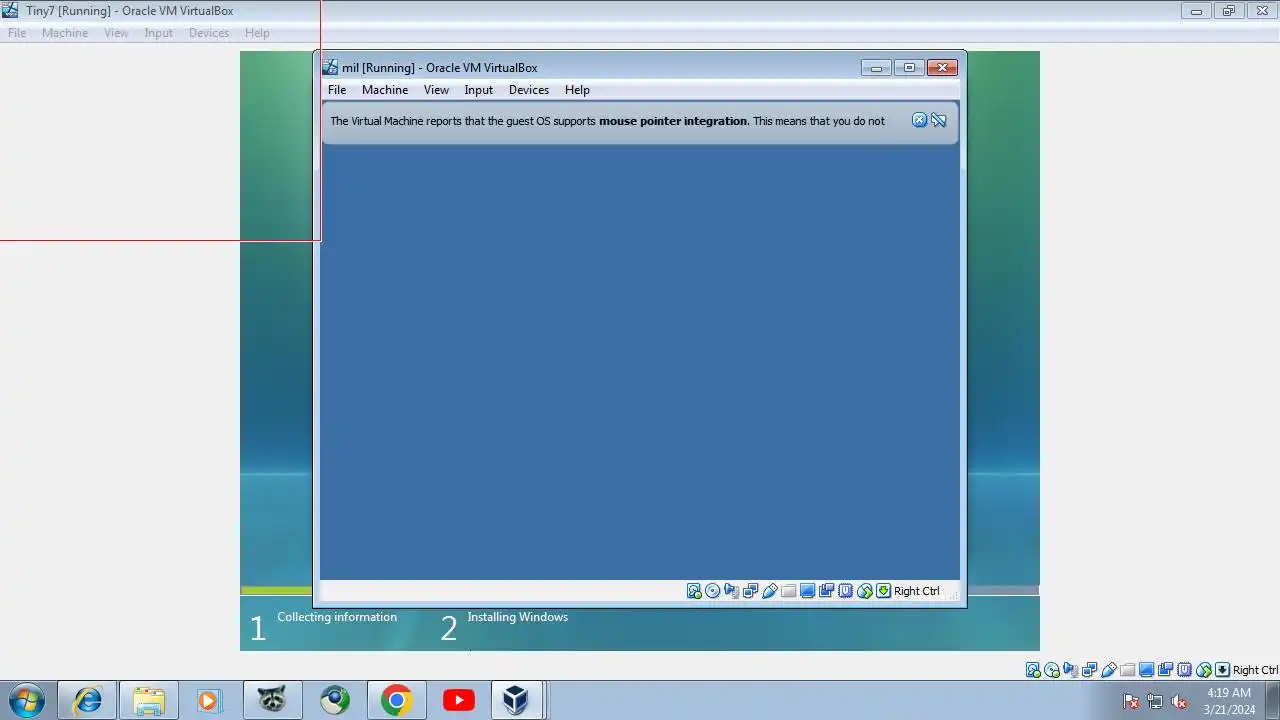Viewport: 1280px width, 720px height.
Task: Restore down the Tiny7 VirtualBox window
Action: 1228,11
